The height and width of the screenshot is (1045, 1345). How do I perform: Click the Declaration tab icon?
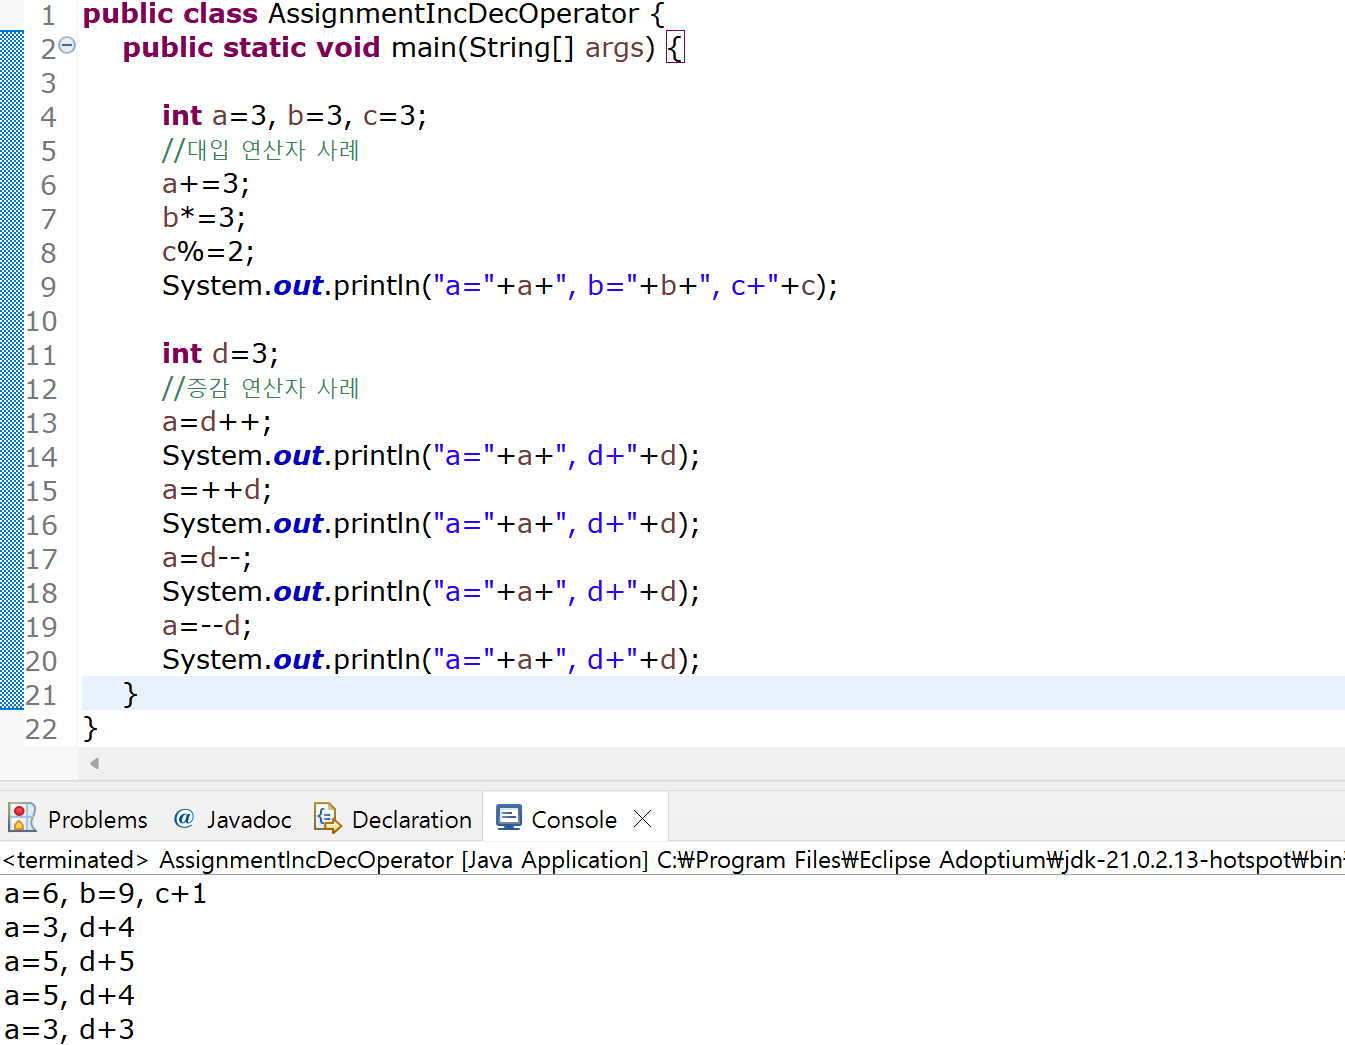click(x=327, y=818)
